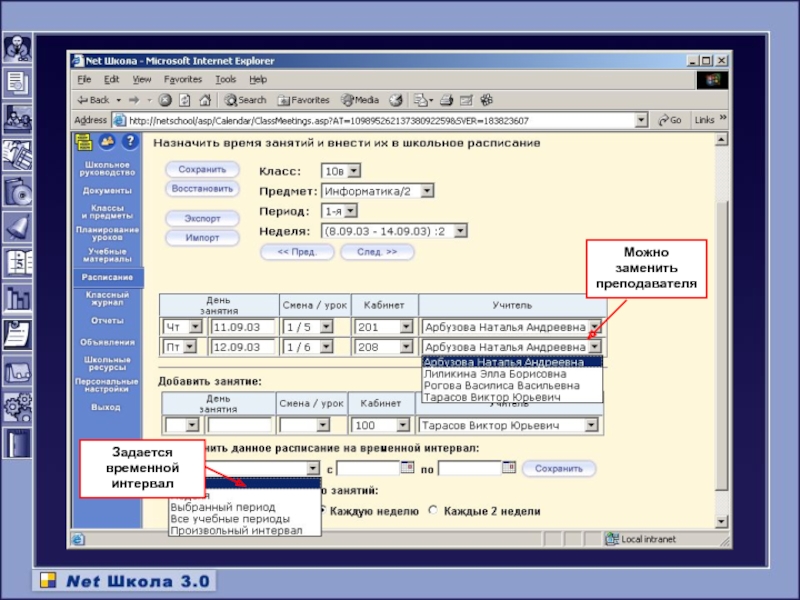Screen dimensions: 800x600
Task: Open the Favorites toolbar button
Action: tap(304, 100)
